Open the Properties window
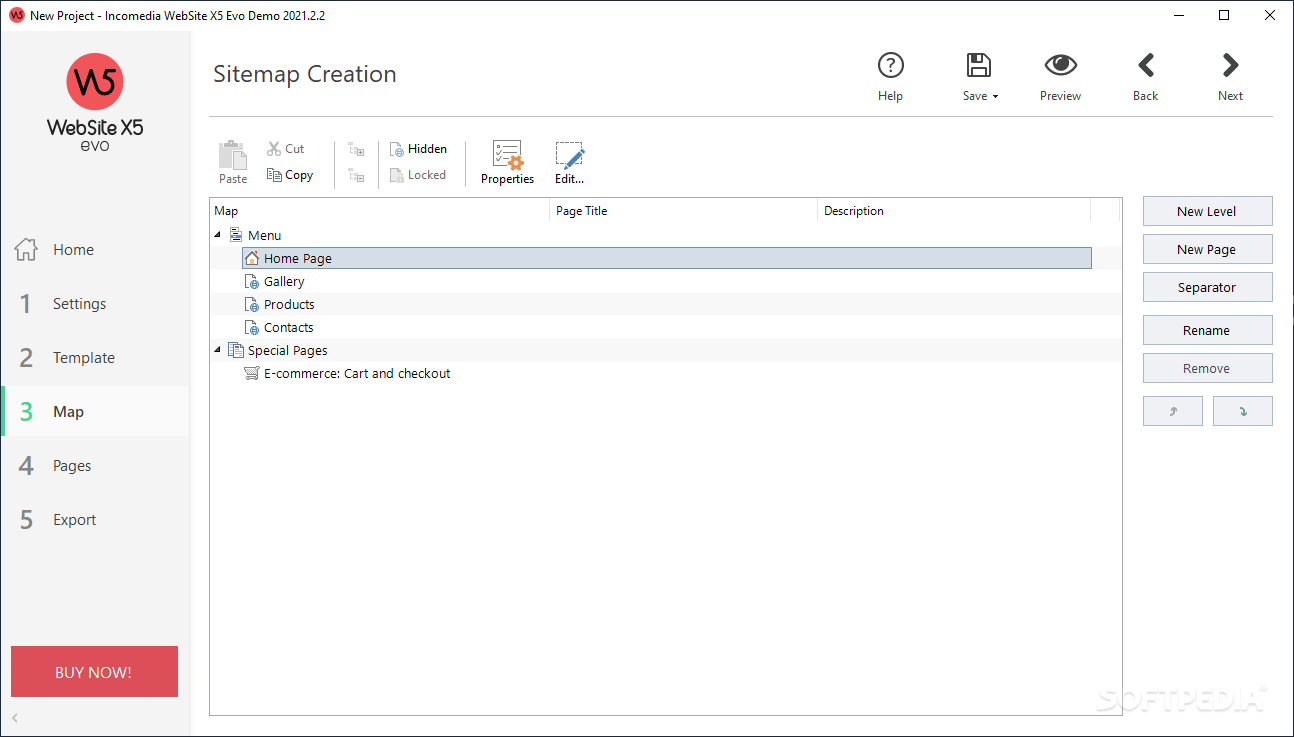The image size is (1294, 737). click(x=508, y=163)
